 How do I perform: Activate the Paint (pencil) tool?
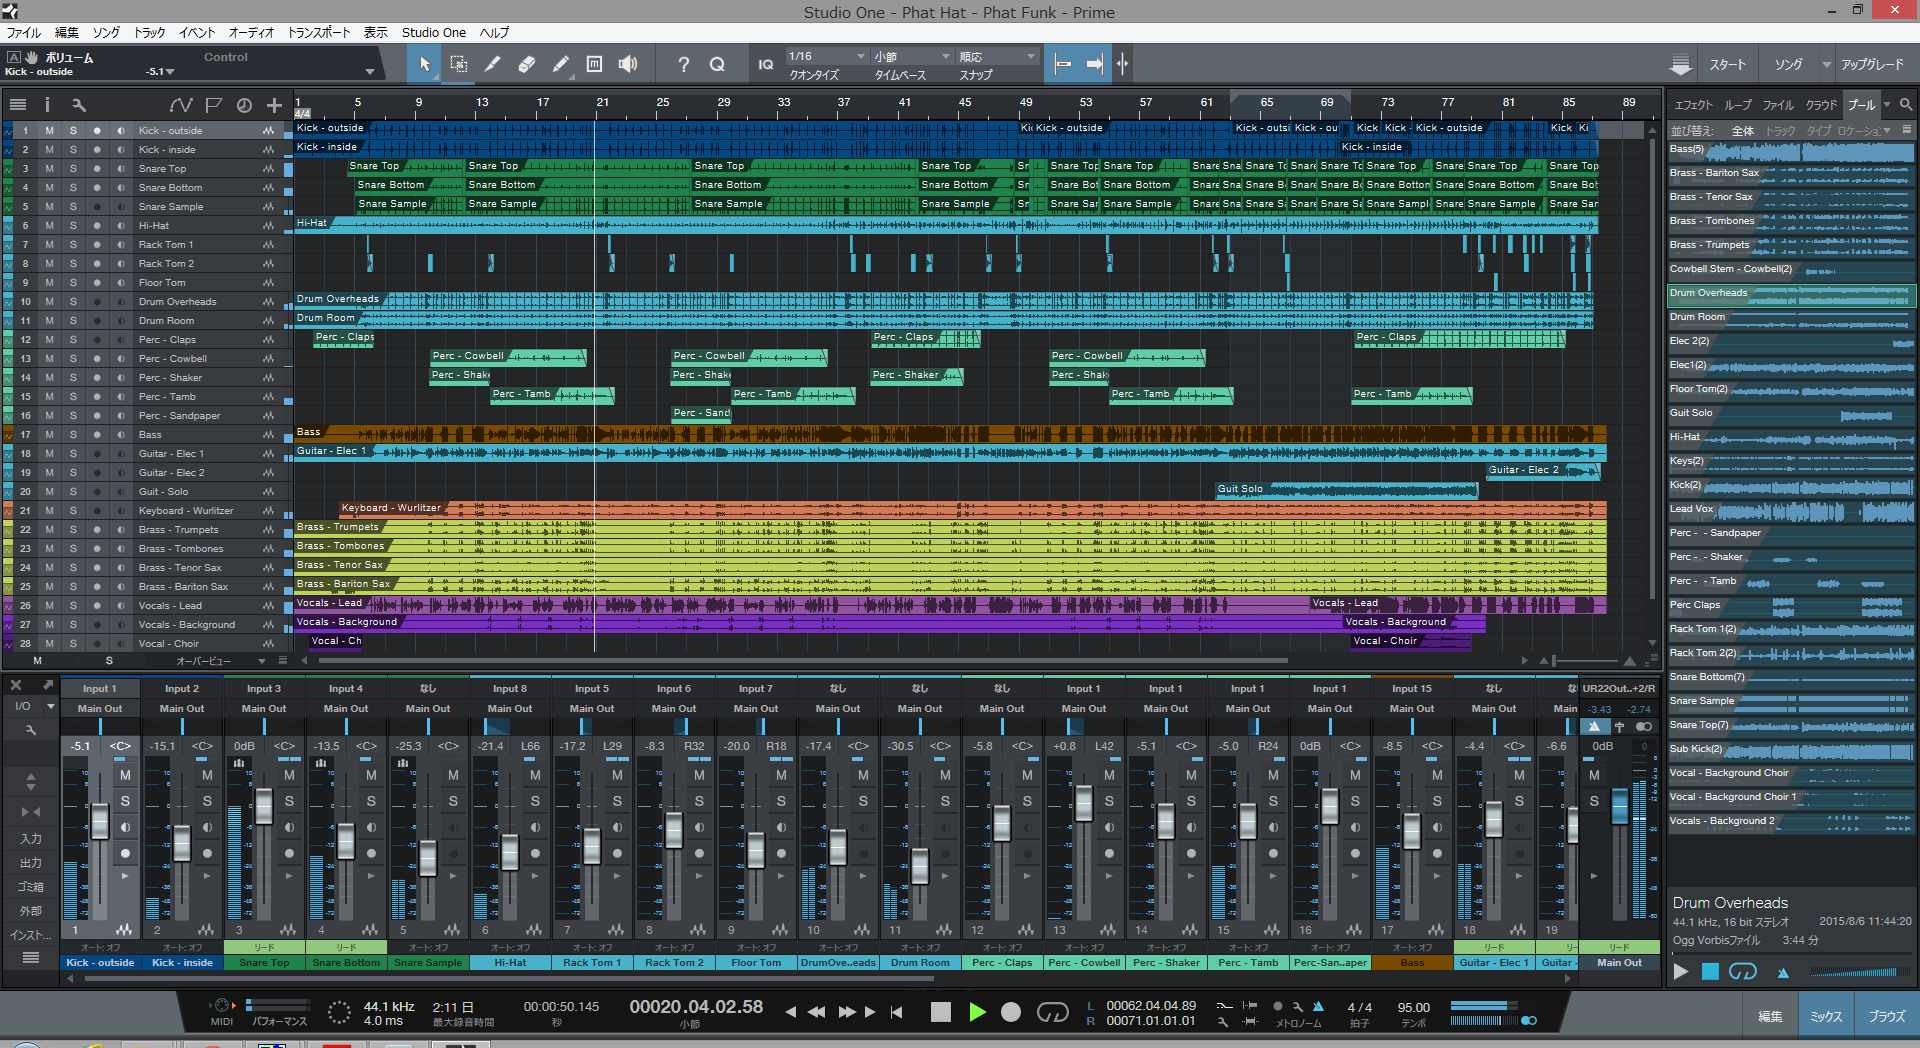pos(560,64)
